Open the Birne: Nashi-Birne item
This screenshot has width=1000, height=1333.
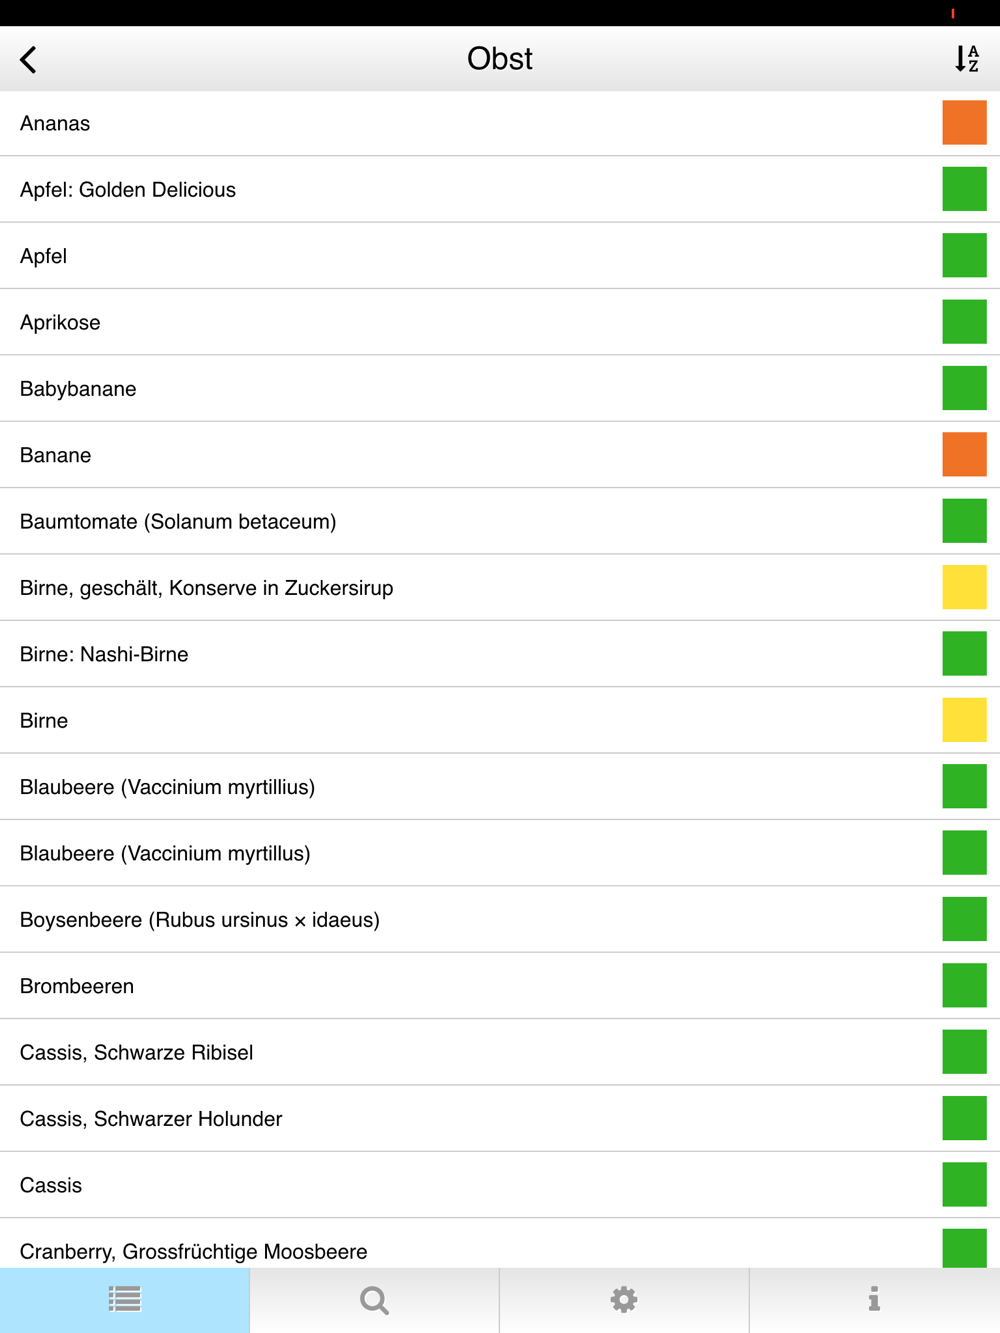tap(104, 655)
